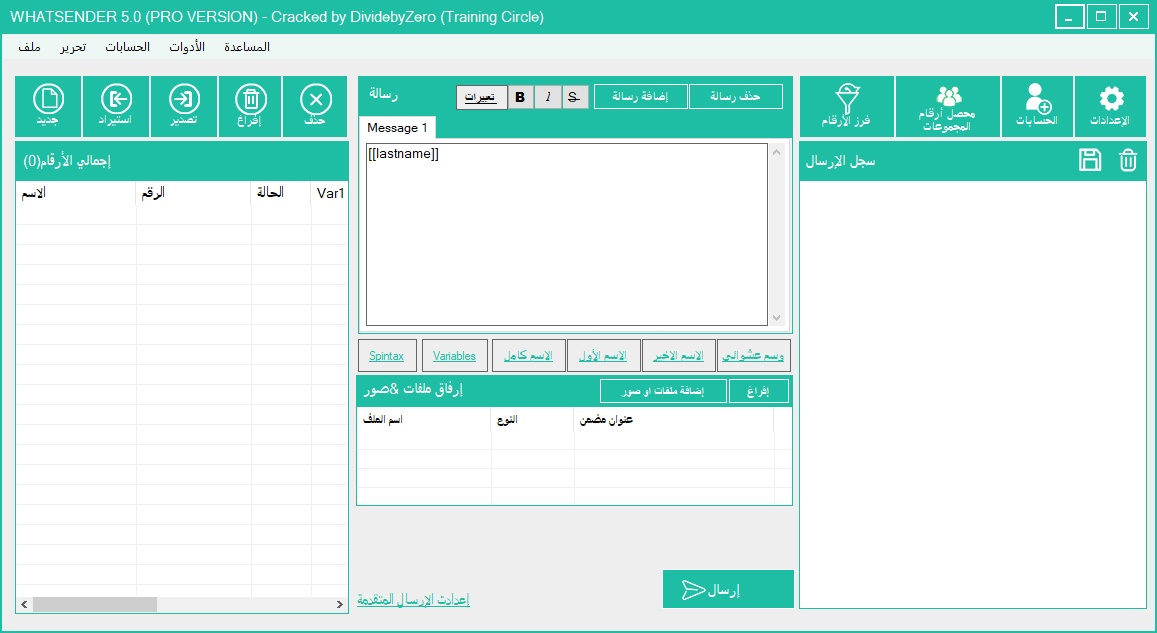Click the الحالة column header
1157x633 pixels.
281,193
